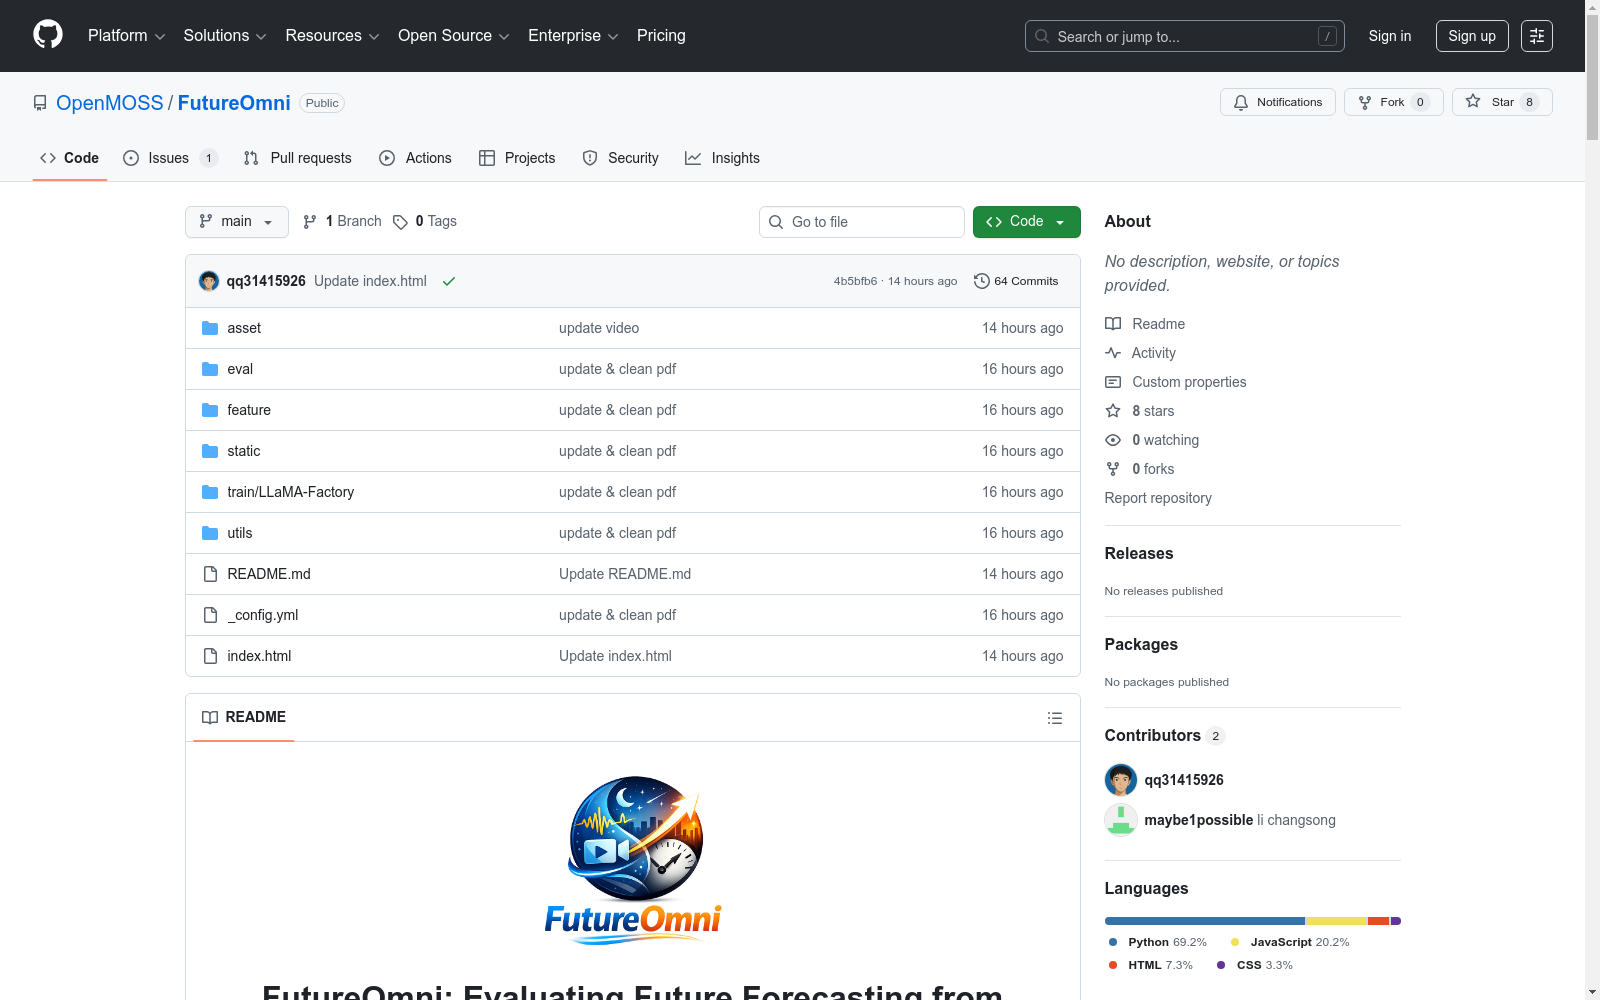The image size is (1600, 1000).
Task: Open the maybe1possible contributor avatar
Action: pyautogui.click(x=1121, y=820)
